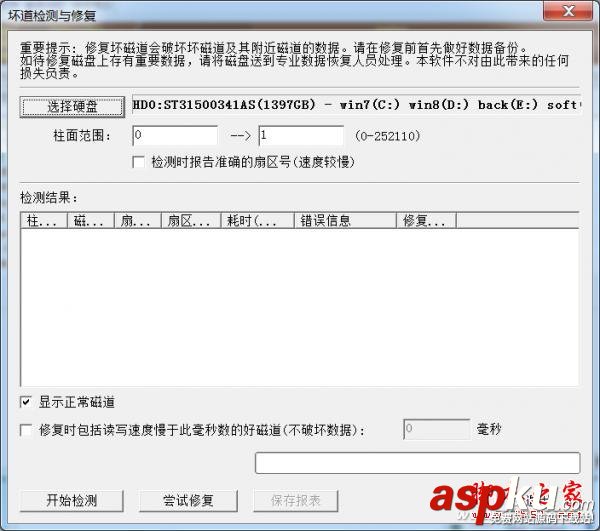Toggle 显示正常磁道 checkbox
The height and width of the screenshot is (531, 600).
[26, 402]
